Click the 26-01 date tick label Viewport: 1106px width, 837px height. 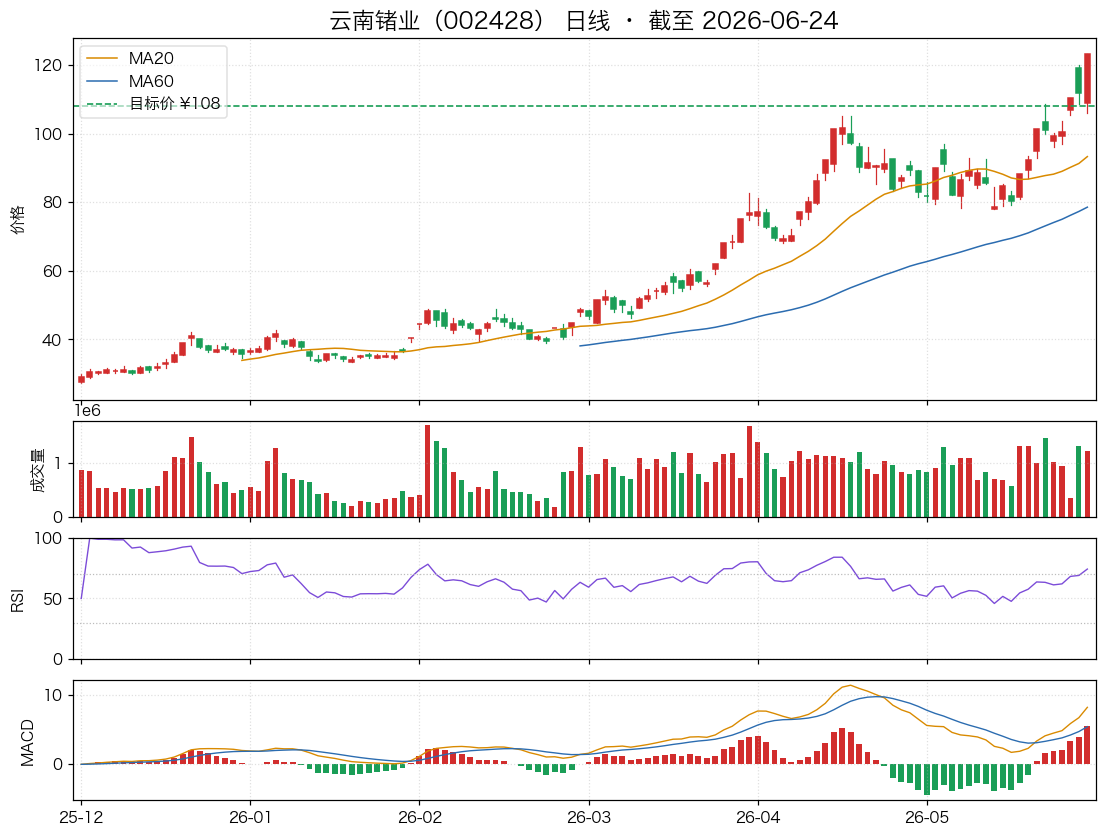[x=250, y=817]
